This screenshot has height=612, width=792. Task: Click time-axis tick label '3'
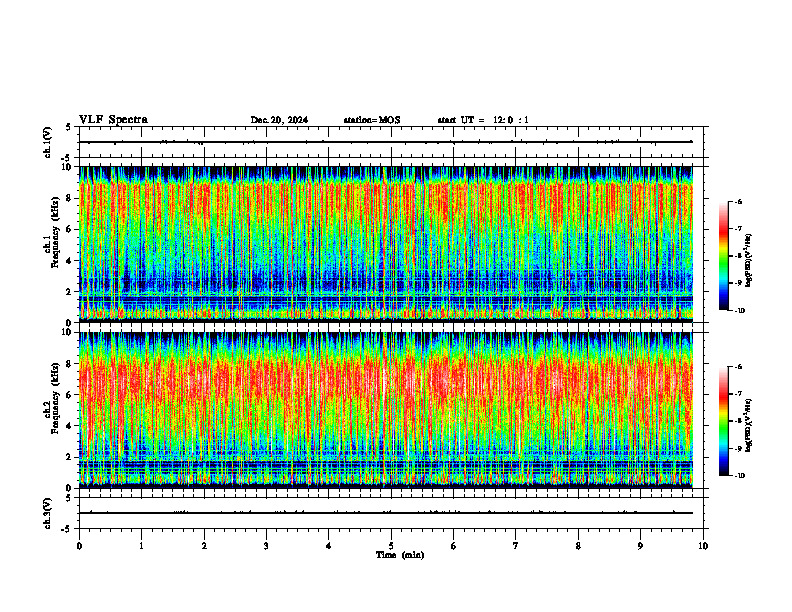(x=266, y=546)
